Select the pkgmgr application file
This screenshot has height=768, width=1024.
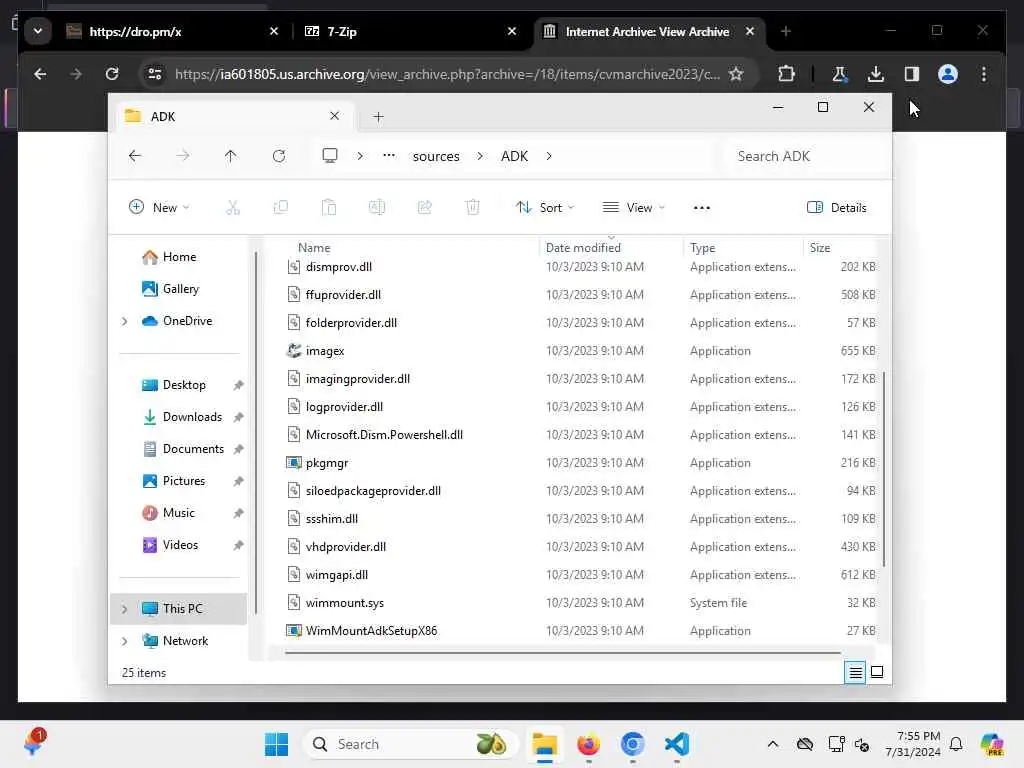click(x=581, y=462)
